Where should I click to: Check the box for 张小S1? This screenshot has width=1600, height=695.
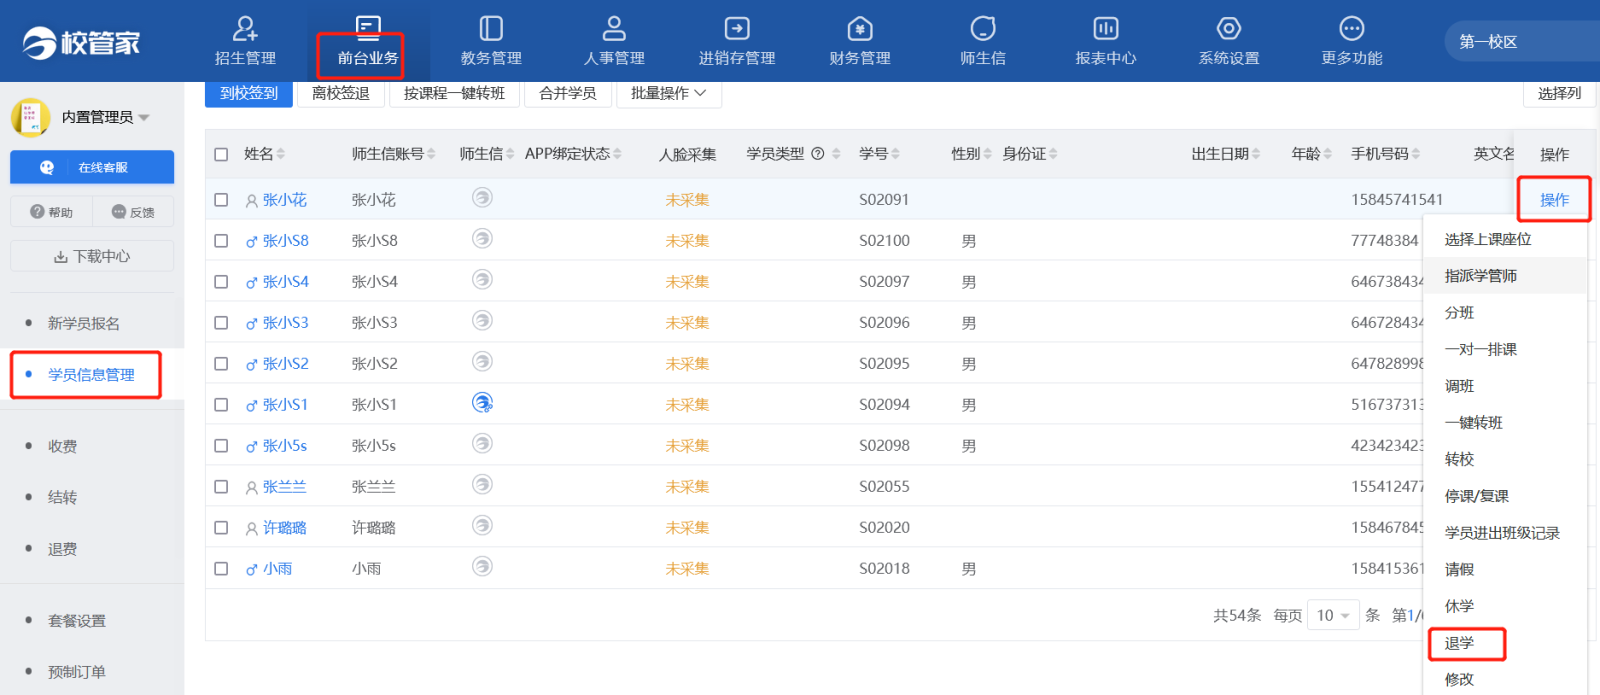[221, 405]
